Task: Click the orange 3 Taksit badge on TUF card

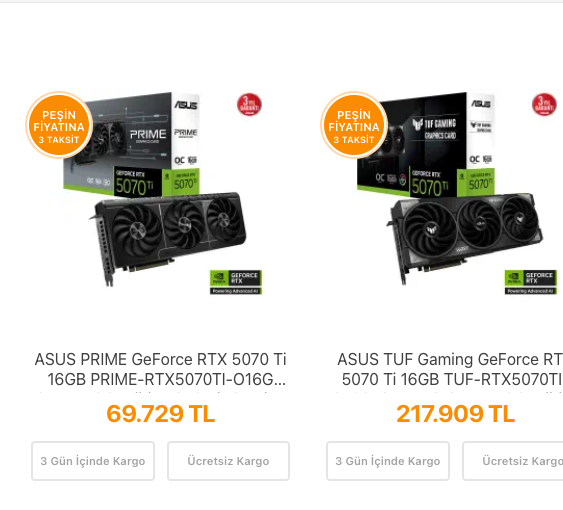Action: [354, 125]
